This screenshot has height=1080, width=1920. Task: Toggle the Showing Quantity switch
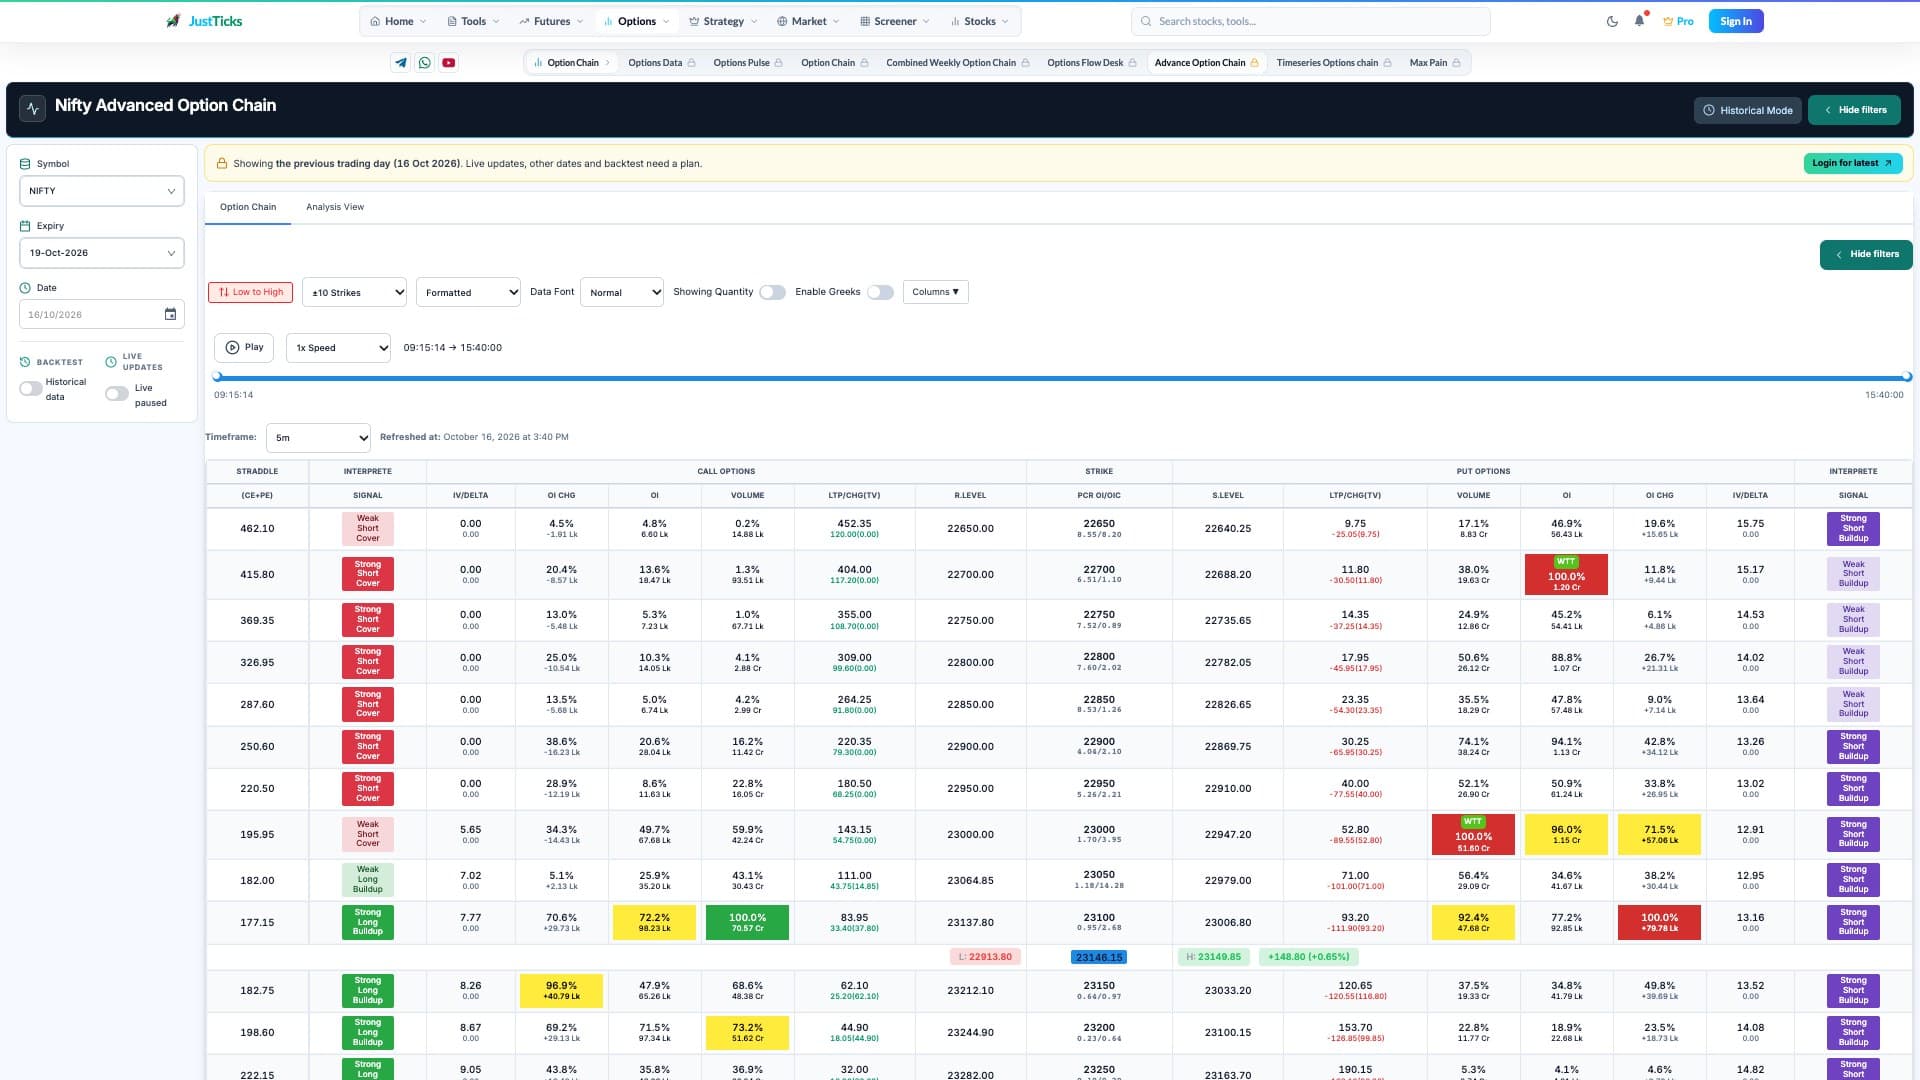pos(772,292)
